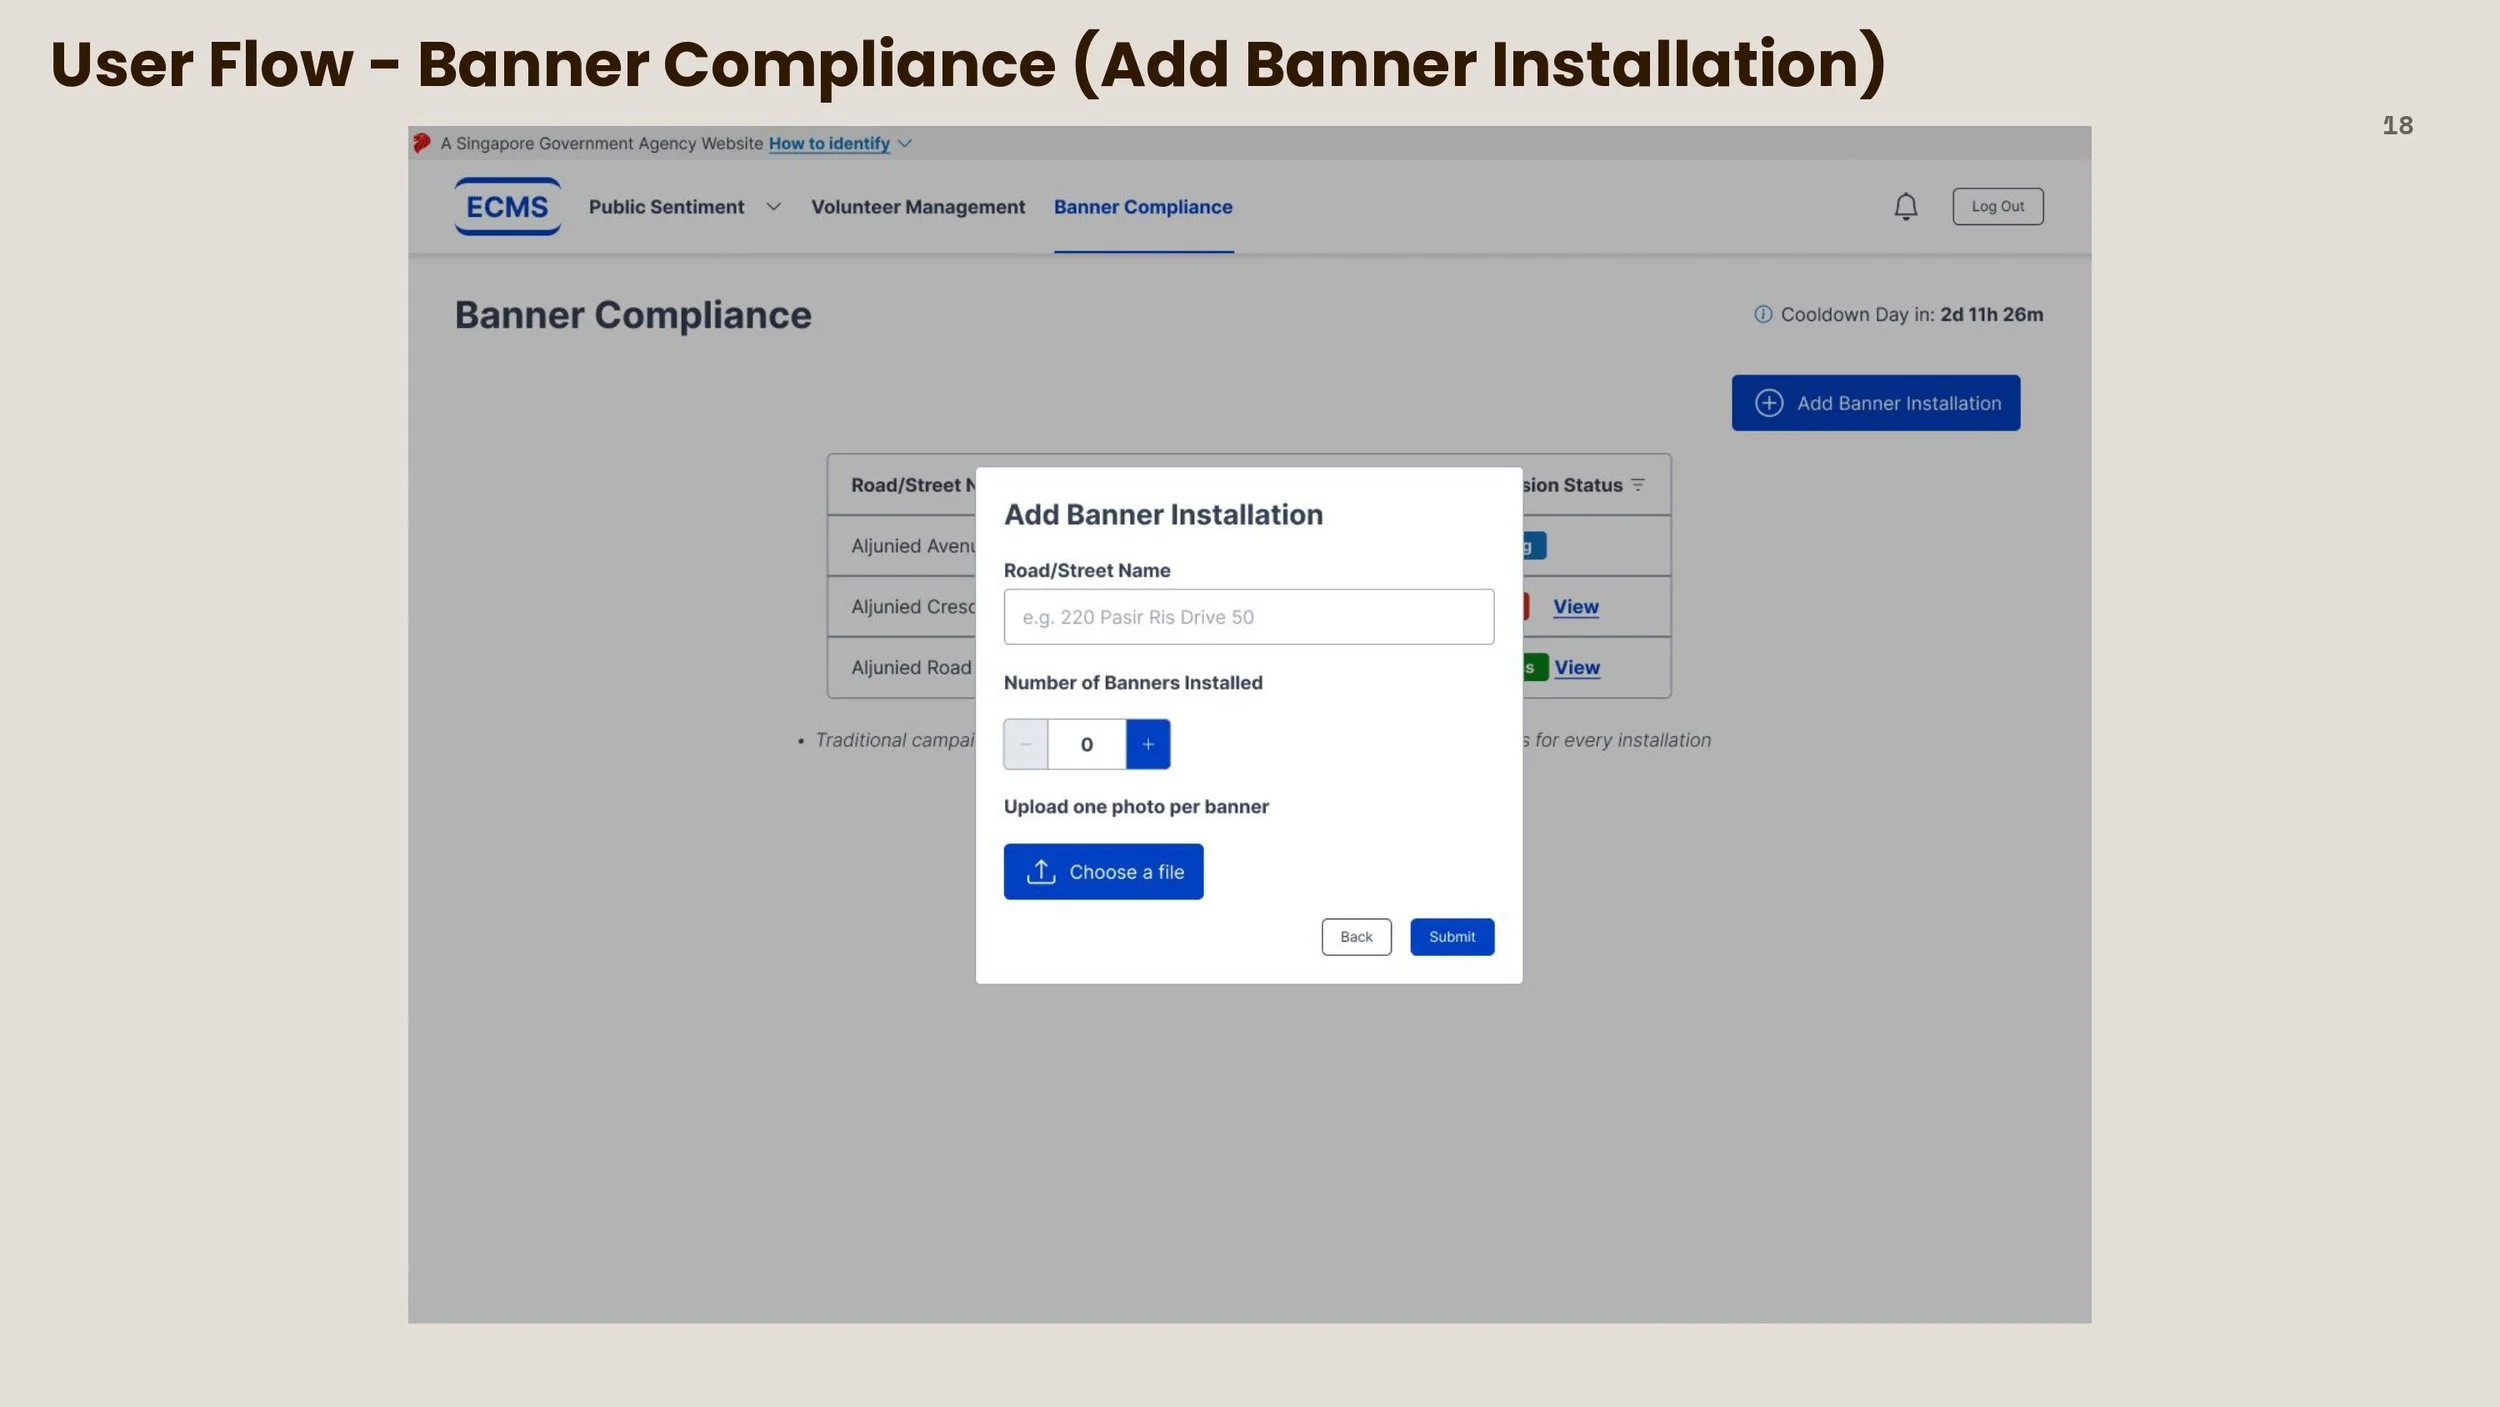
Task: Click the Back button in dialog
Action: pyautogui.click(x=1356, y=937)
